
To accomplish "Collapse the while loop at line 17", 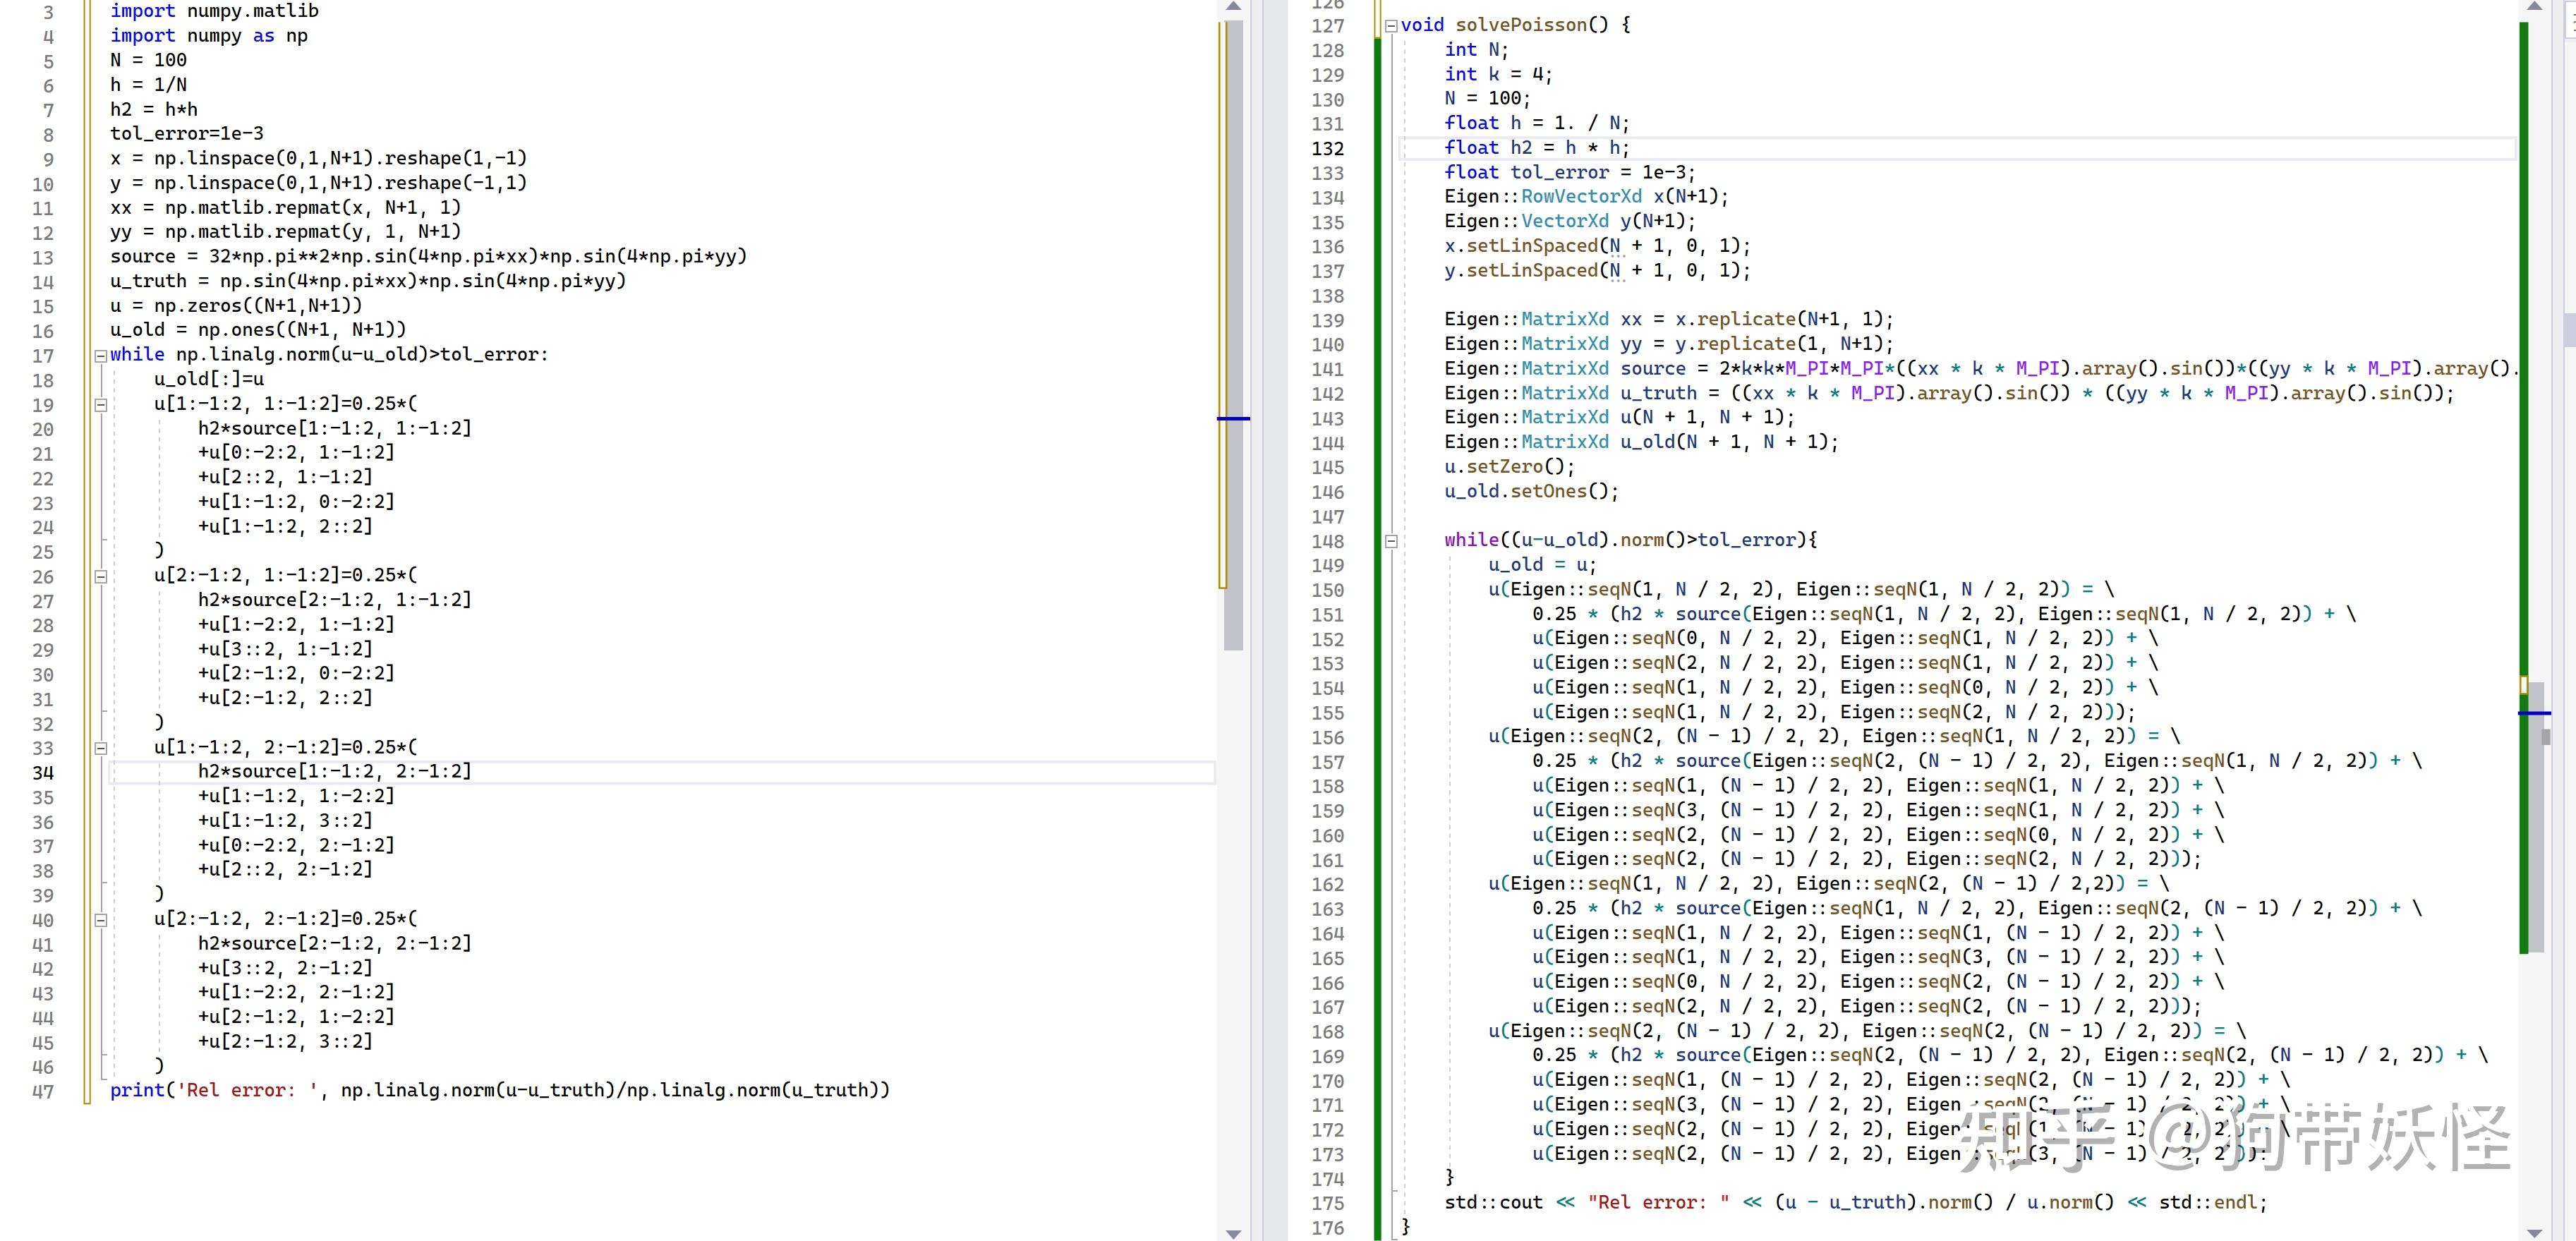I will pyautogui.click(x=100, y=356).
